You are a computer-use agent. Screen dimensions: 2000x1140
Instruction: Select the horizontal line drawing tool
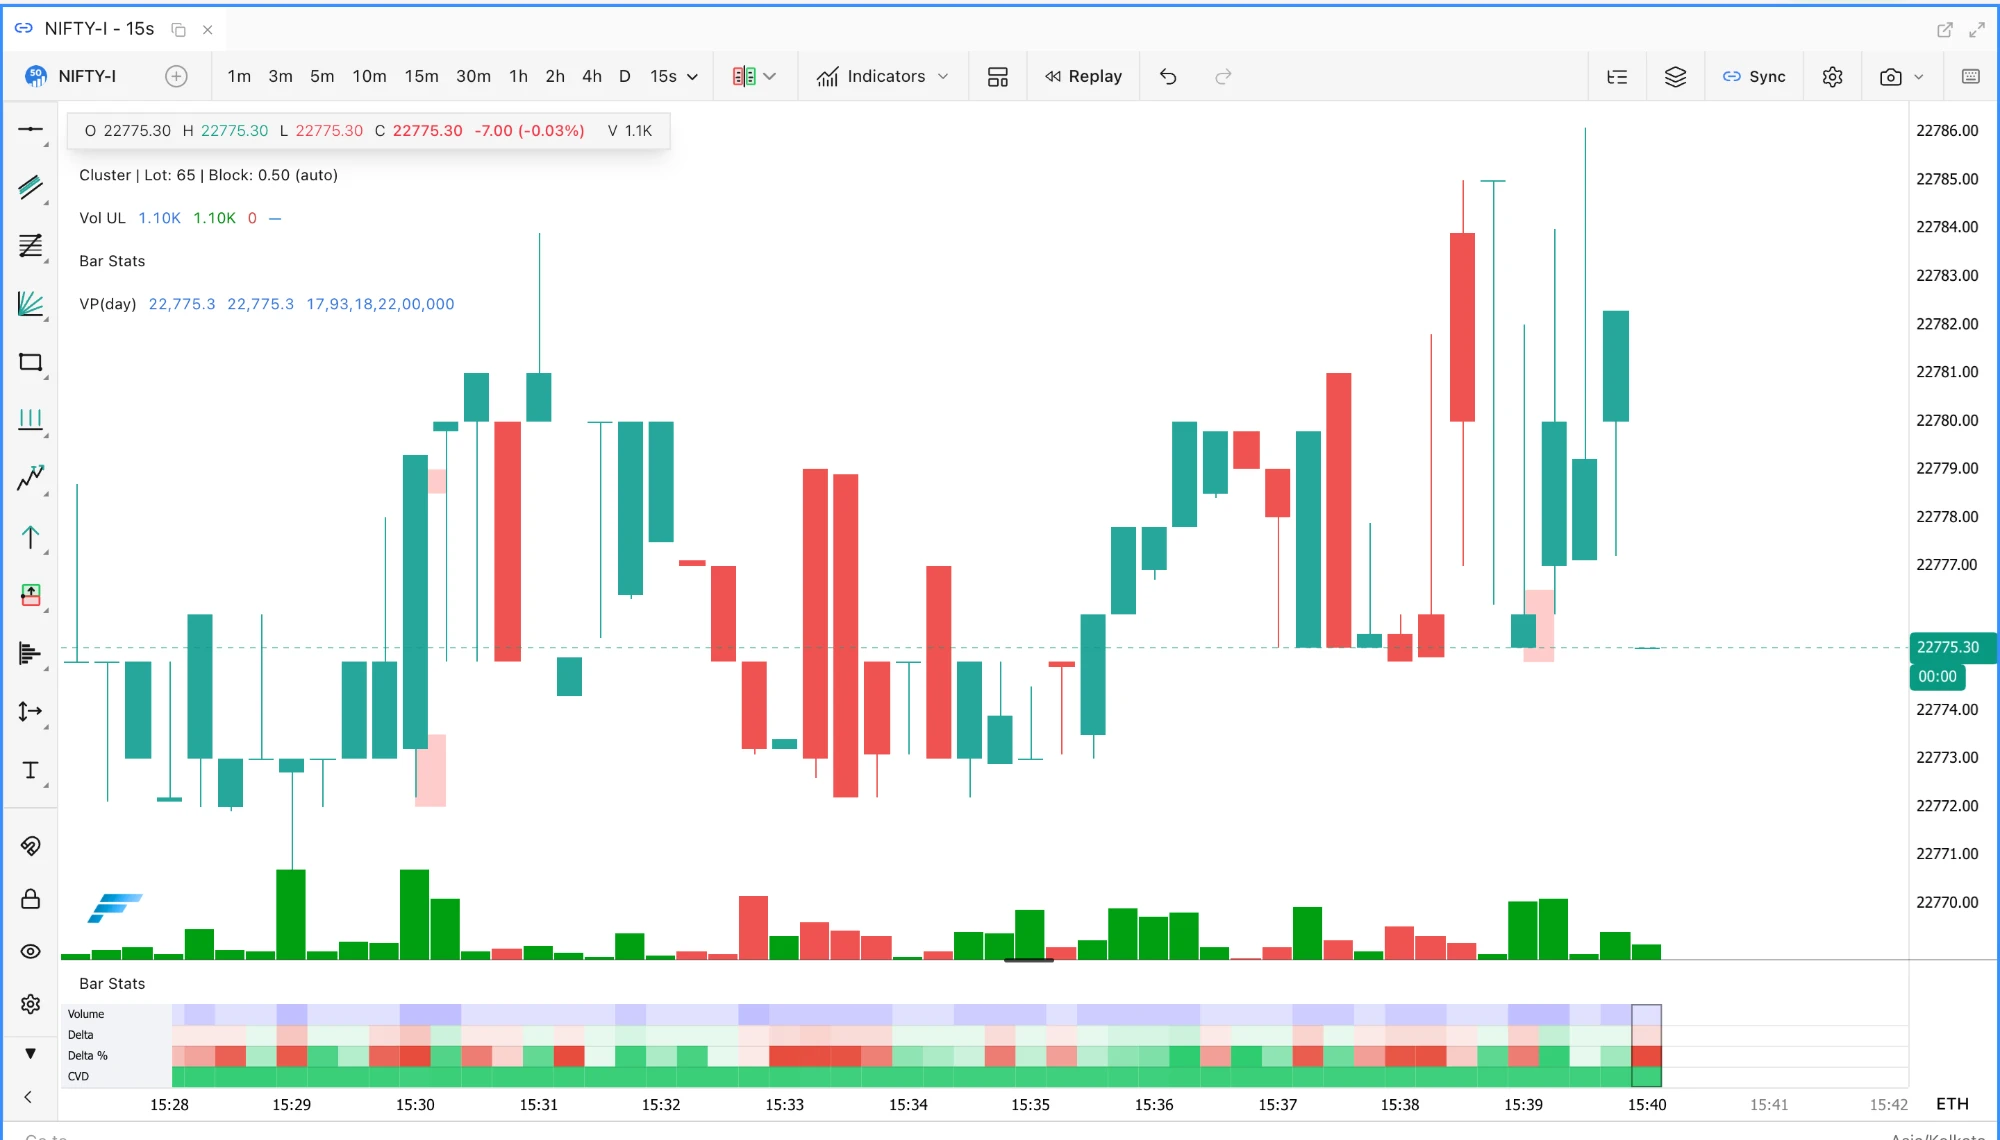(31, 130)
